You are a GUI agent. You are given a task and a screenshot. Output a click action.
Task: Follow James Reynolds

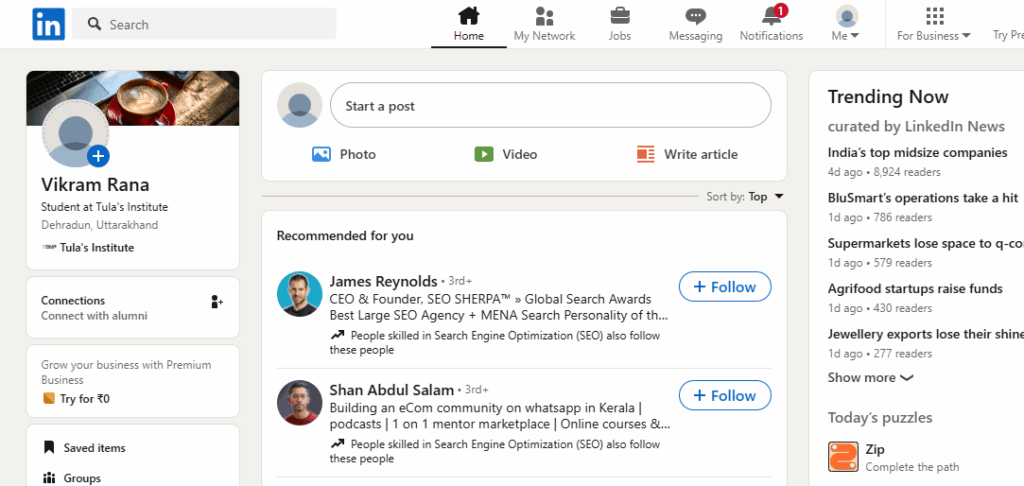tap(725, 287)
